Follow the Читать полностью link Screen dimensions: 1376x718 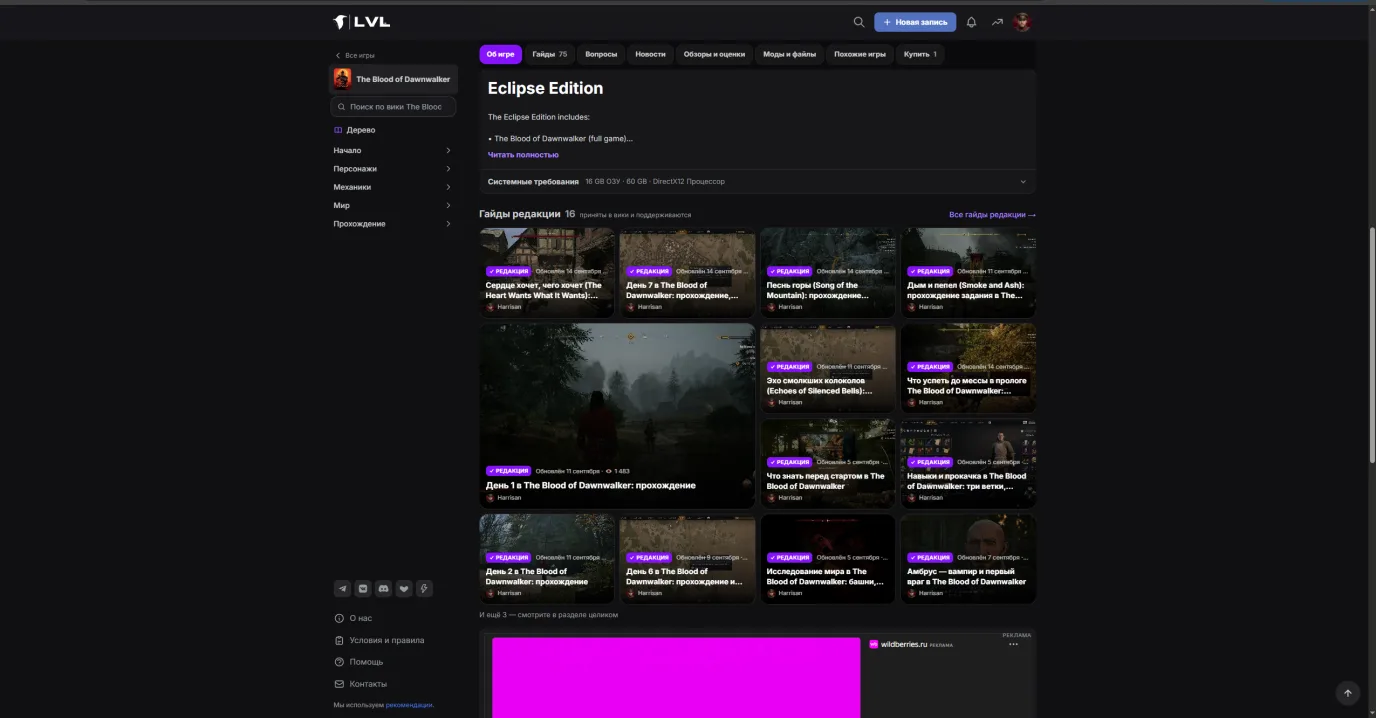tap(523, 155)
